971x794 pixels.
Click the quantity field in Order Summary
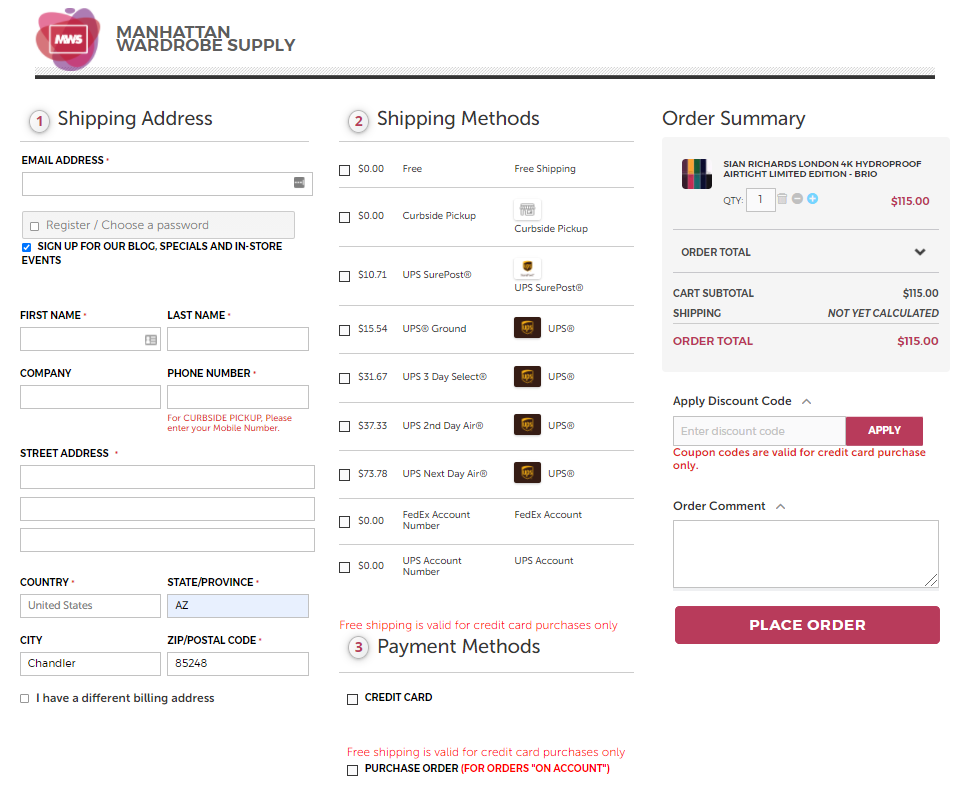pos(760,199)
